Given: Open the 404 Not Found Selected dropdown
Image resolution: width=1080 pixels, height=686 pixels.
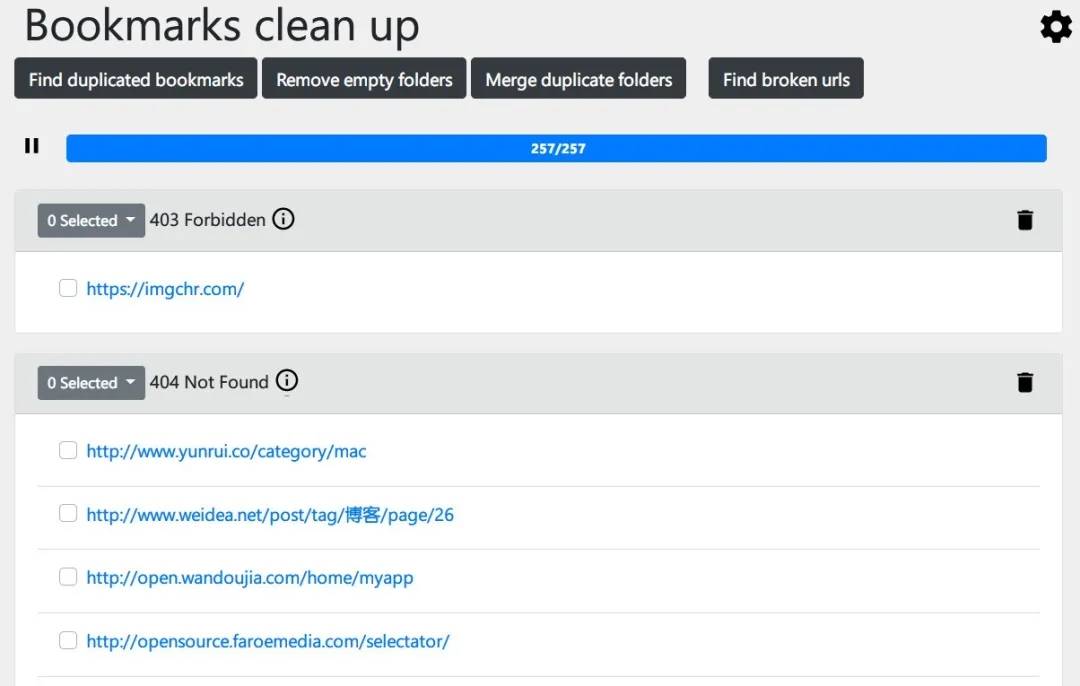Looking at the screenshot, I should click(91, 382).
